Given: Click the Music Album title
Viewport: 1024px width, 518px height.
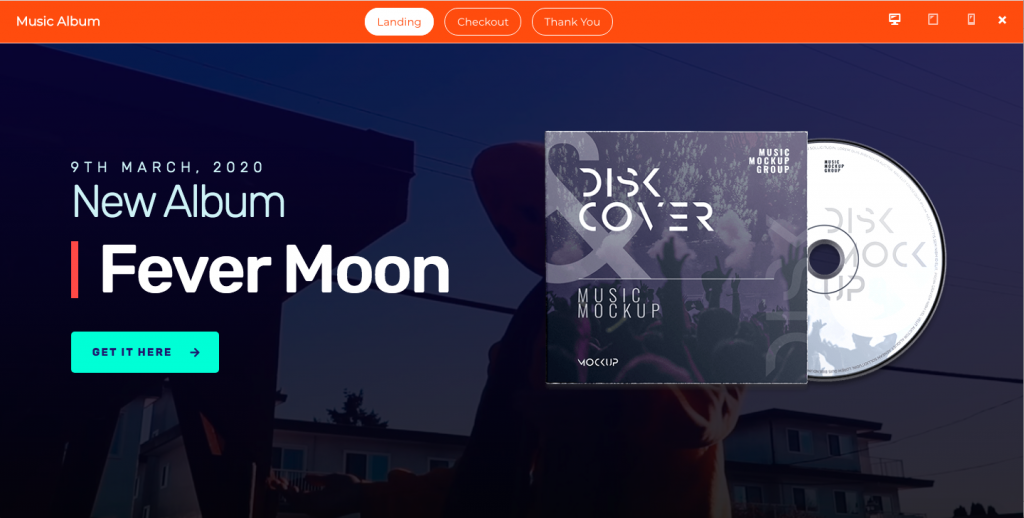Looking at the screenshot, I should [x=58, y=22].
